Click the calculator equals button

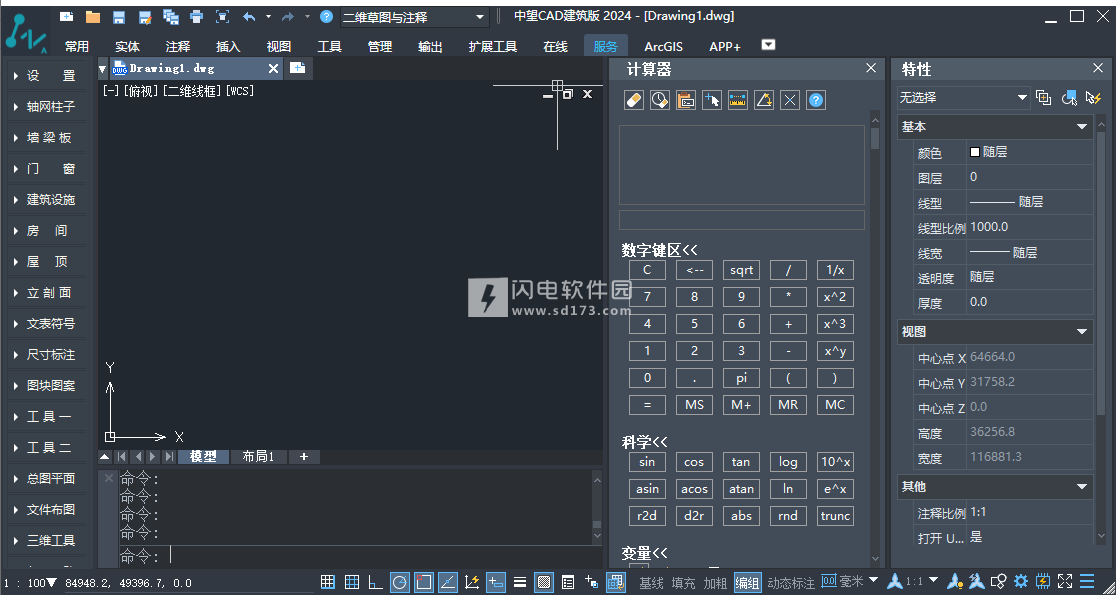pyautogui.click(x=647, y=406)
